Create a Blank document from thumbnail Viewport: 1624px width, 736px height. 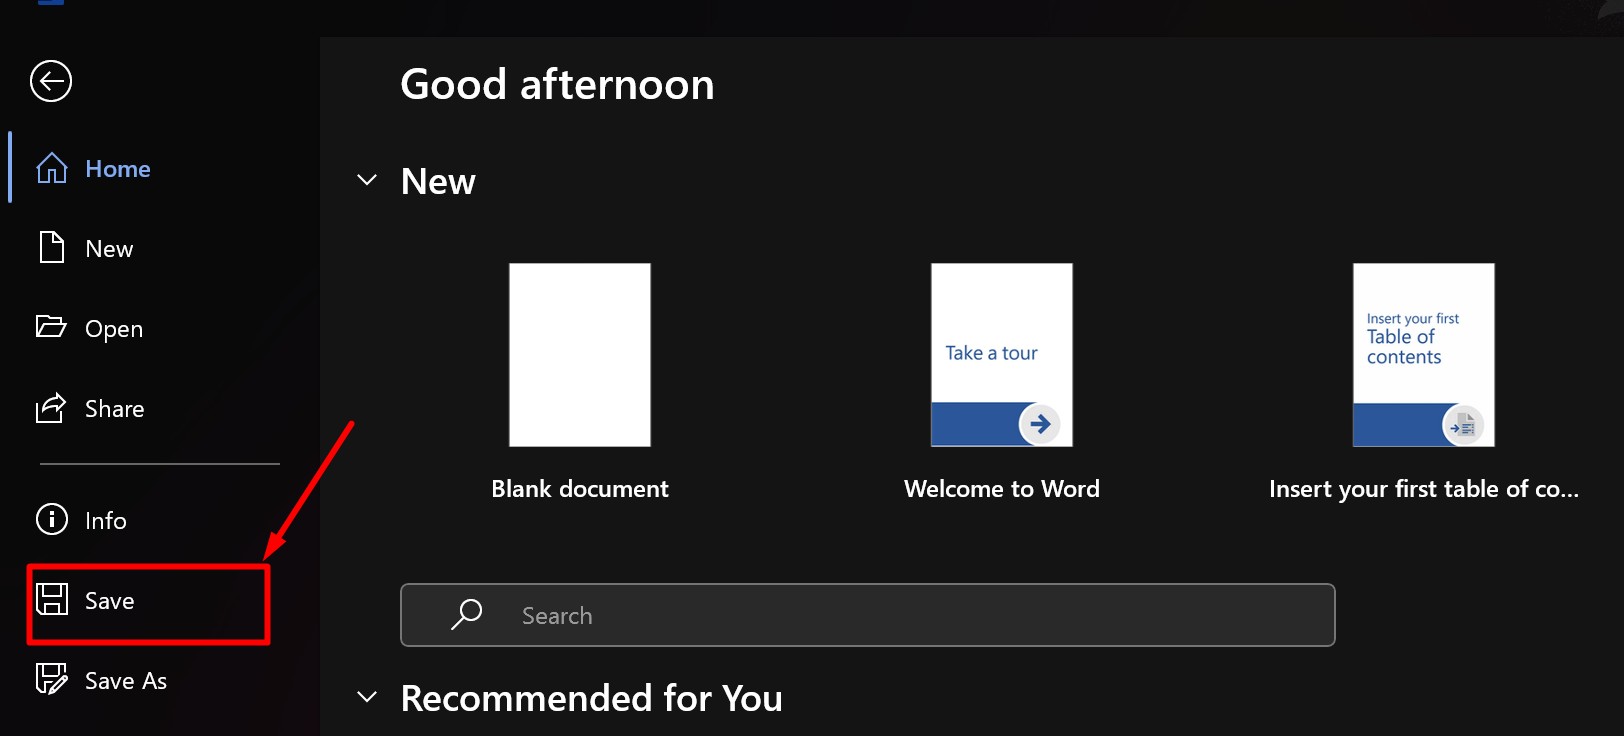(580, 355)
